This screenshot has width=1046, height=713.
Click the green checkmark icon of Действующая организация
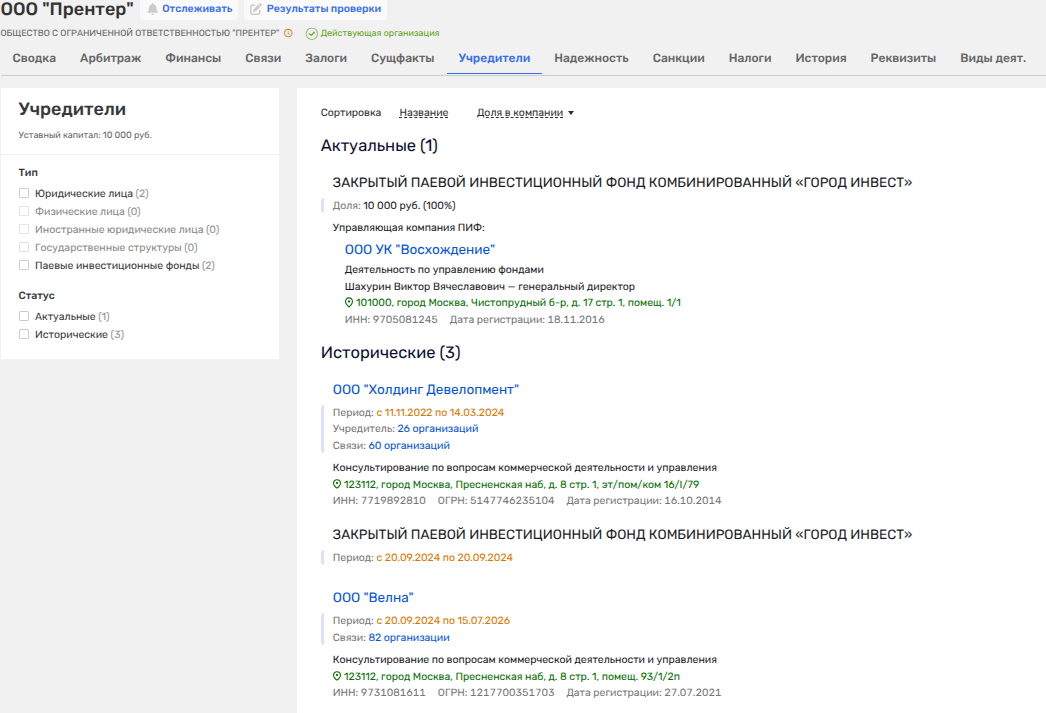tap(312, 33)
